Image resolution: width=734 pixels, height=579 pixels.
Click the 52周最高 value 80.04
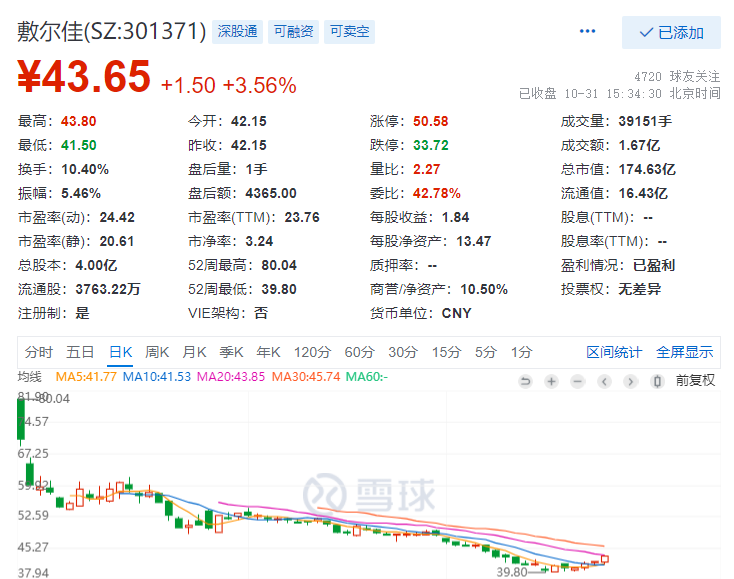pyautogui.click(x=279, y=265)
